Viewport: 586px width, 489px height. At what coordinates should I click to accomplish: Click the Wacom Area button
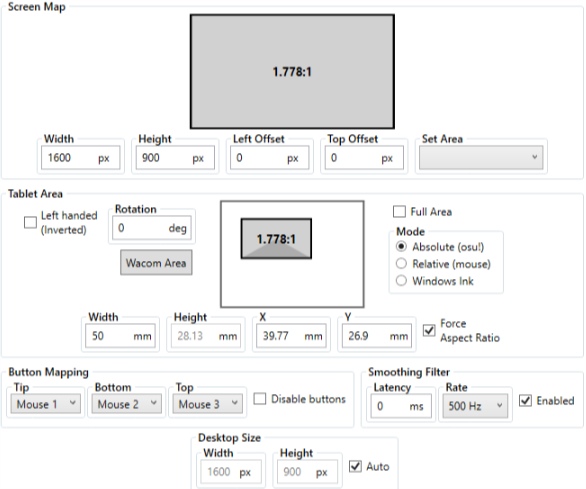pyautogui.click(x=156, y=263)
